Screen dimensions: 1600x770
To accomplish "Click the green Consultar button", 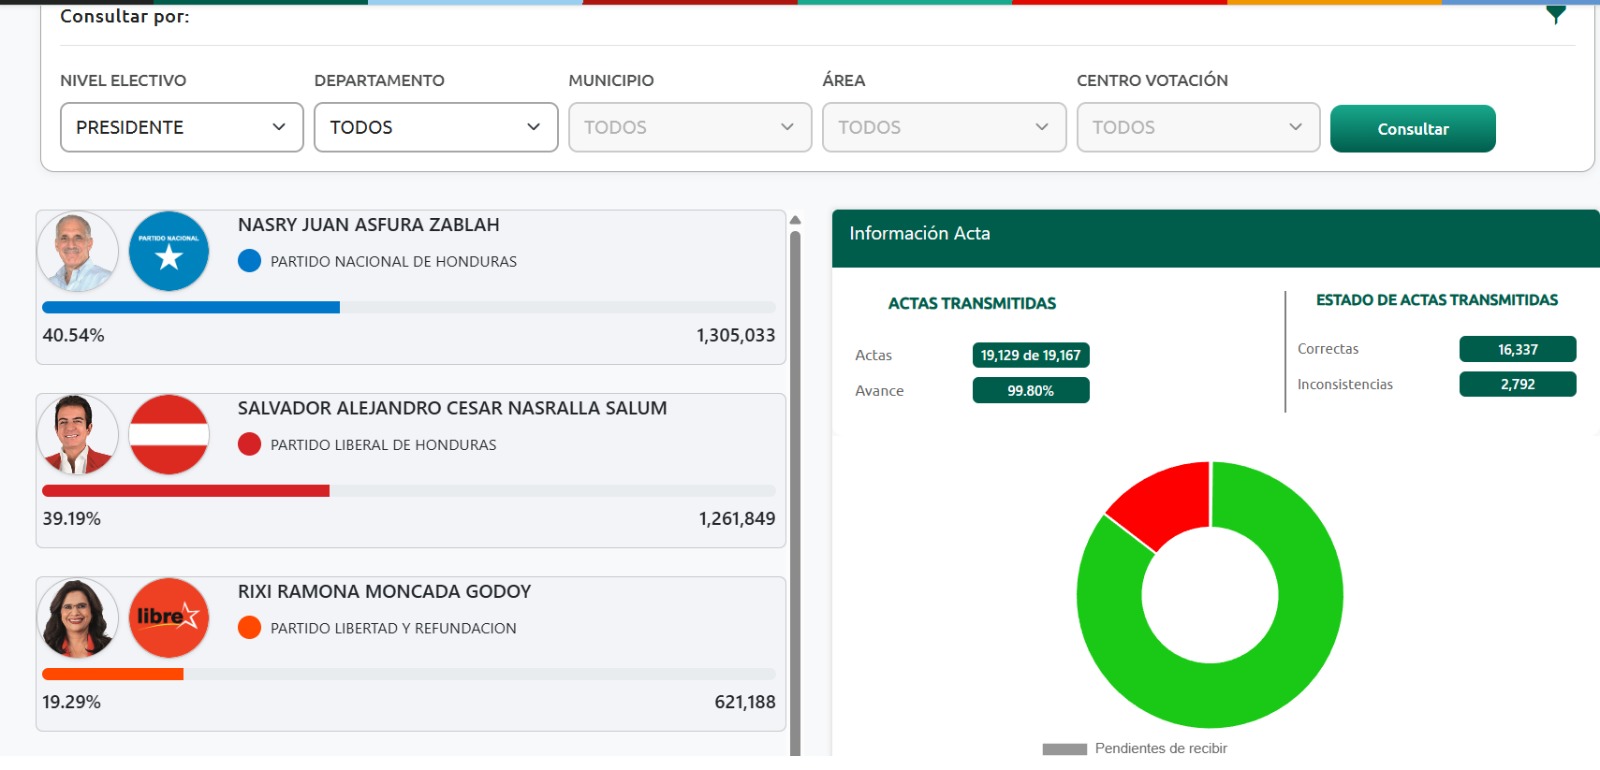I will (x=1413, y=129).
